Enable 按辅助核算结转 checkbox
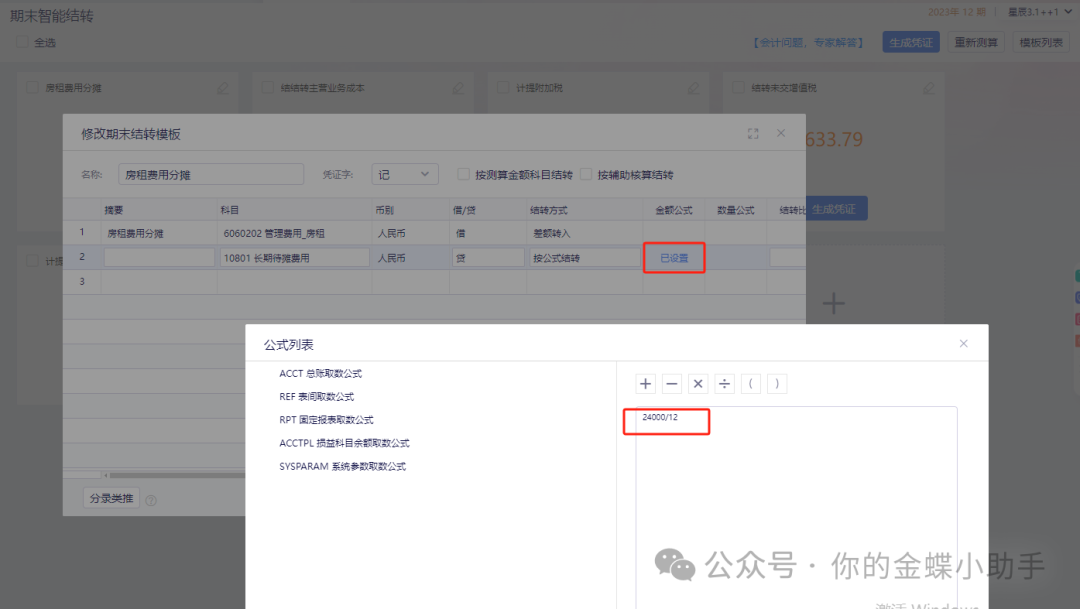The width and height of the screenshot is (1080, 609). [587, 174]
